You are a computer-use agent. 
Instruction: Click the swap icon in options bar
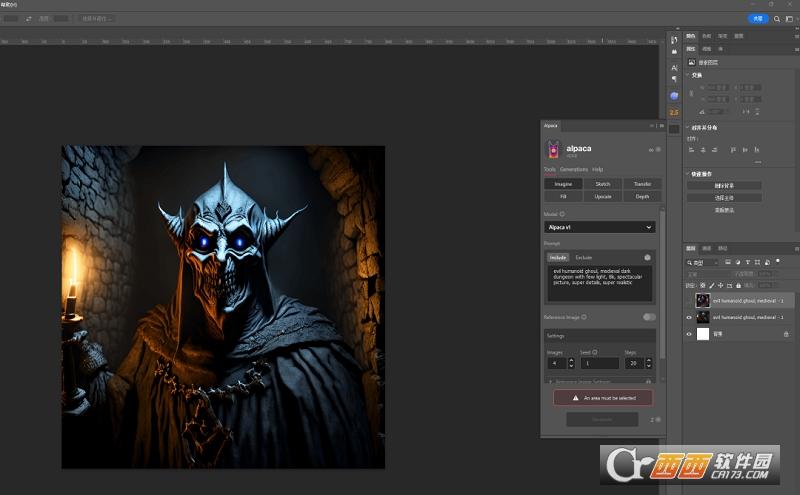pyautogui.click(x=29, y=19)
